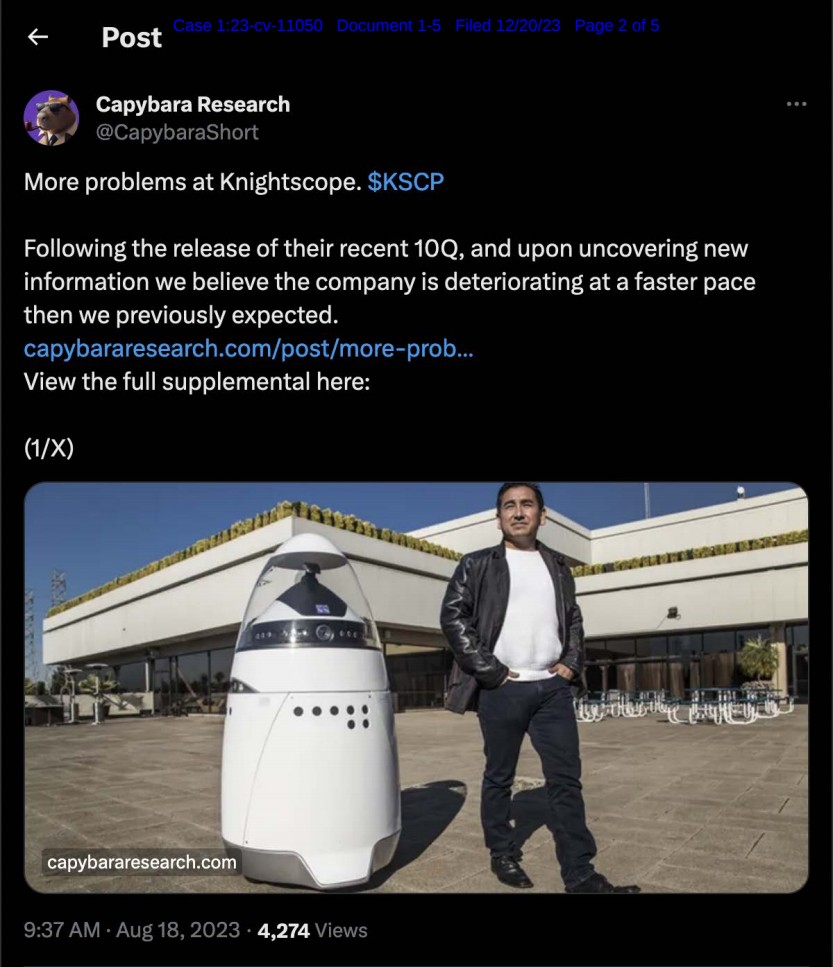Click the man in the preview photo
Image resolution: width=833 pixels, height=967 pixels.
(x=524, y=685)
